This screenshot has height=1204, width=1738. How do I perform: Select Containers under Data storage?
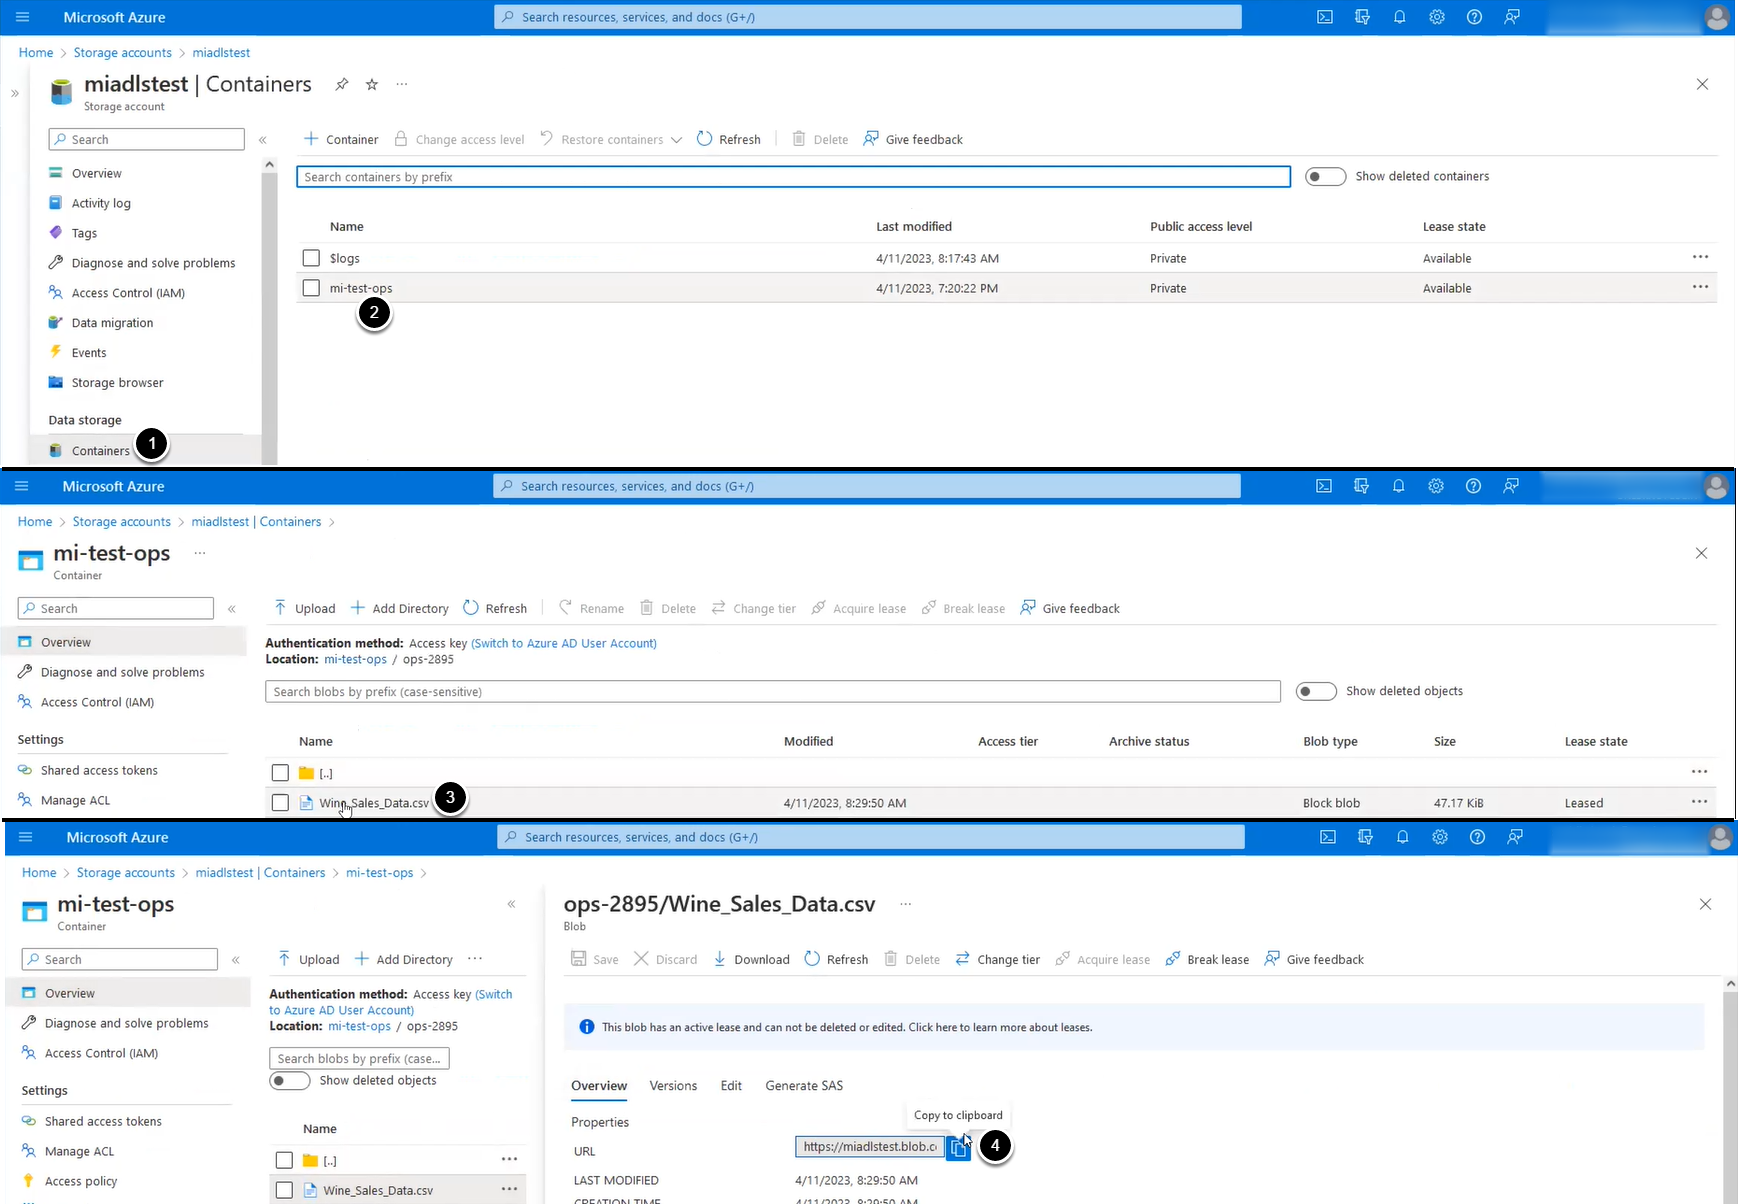[100, 451]
